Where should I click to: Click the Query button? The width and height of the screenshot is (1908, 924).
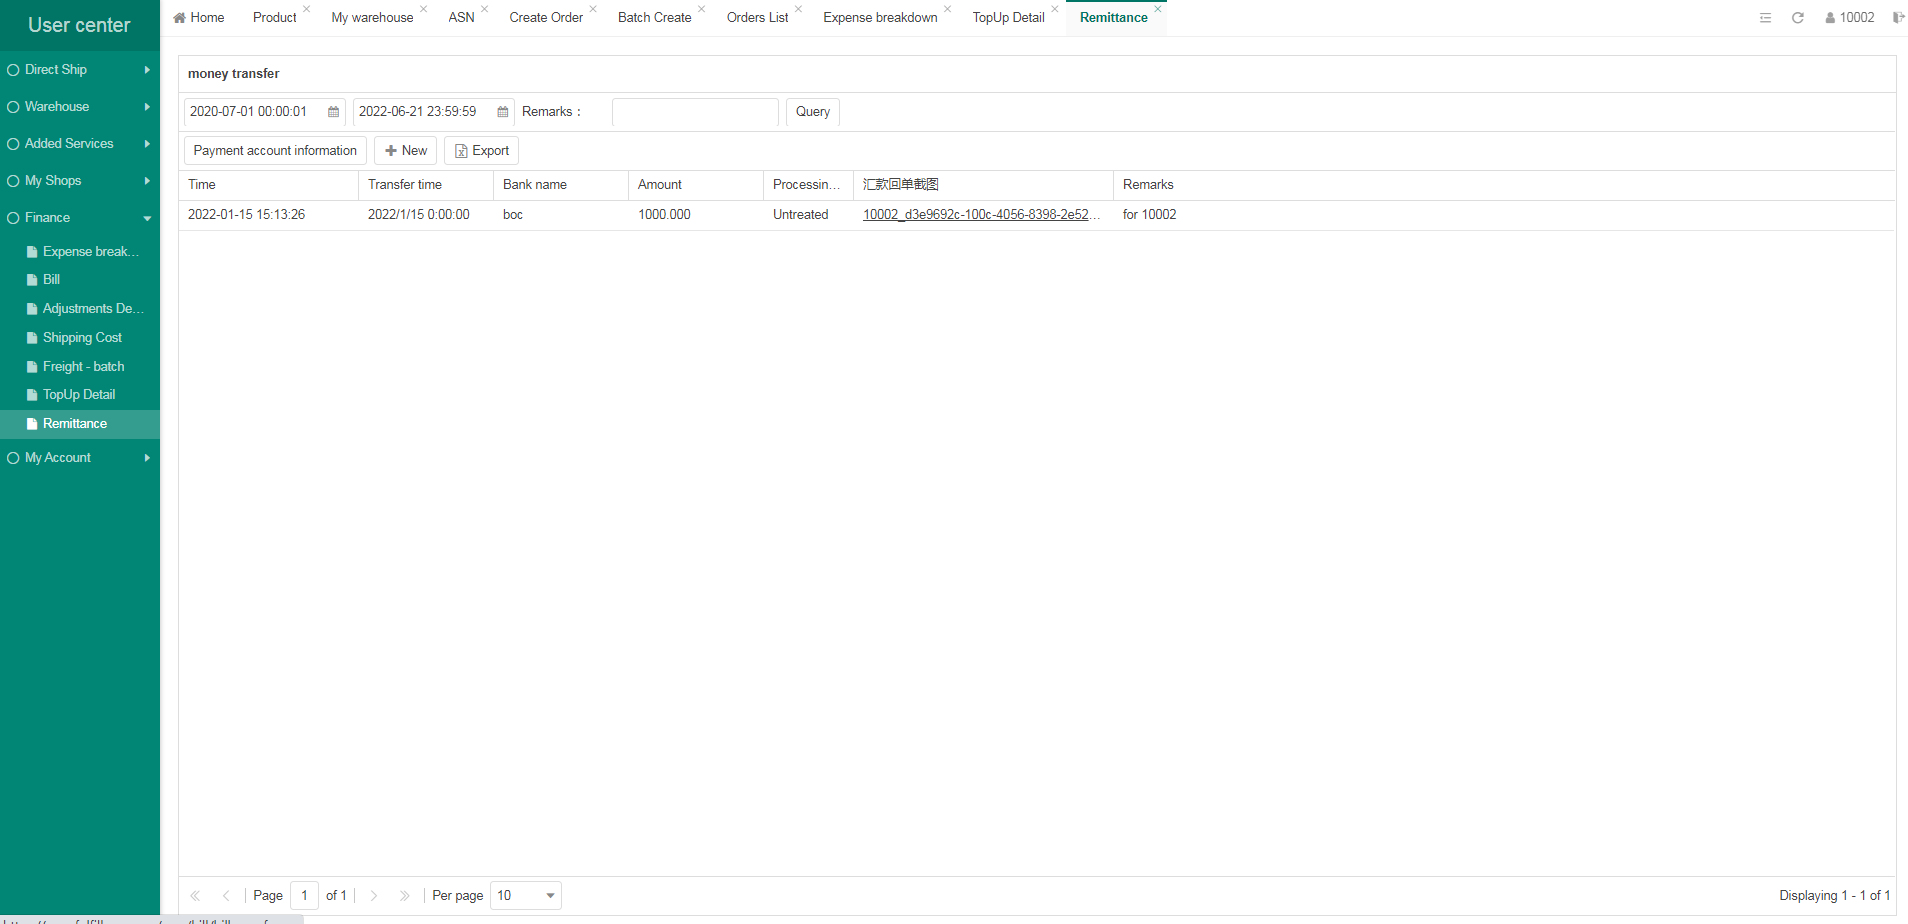point(813,112)
